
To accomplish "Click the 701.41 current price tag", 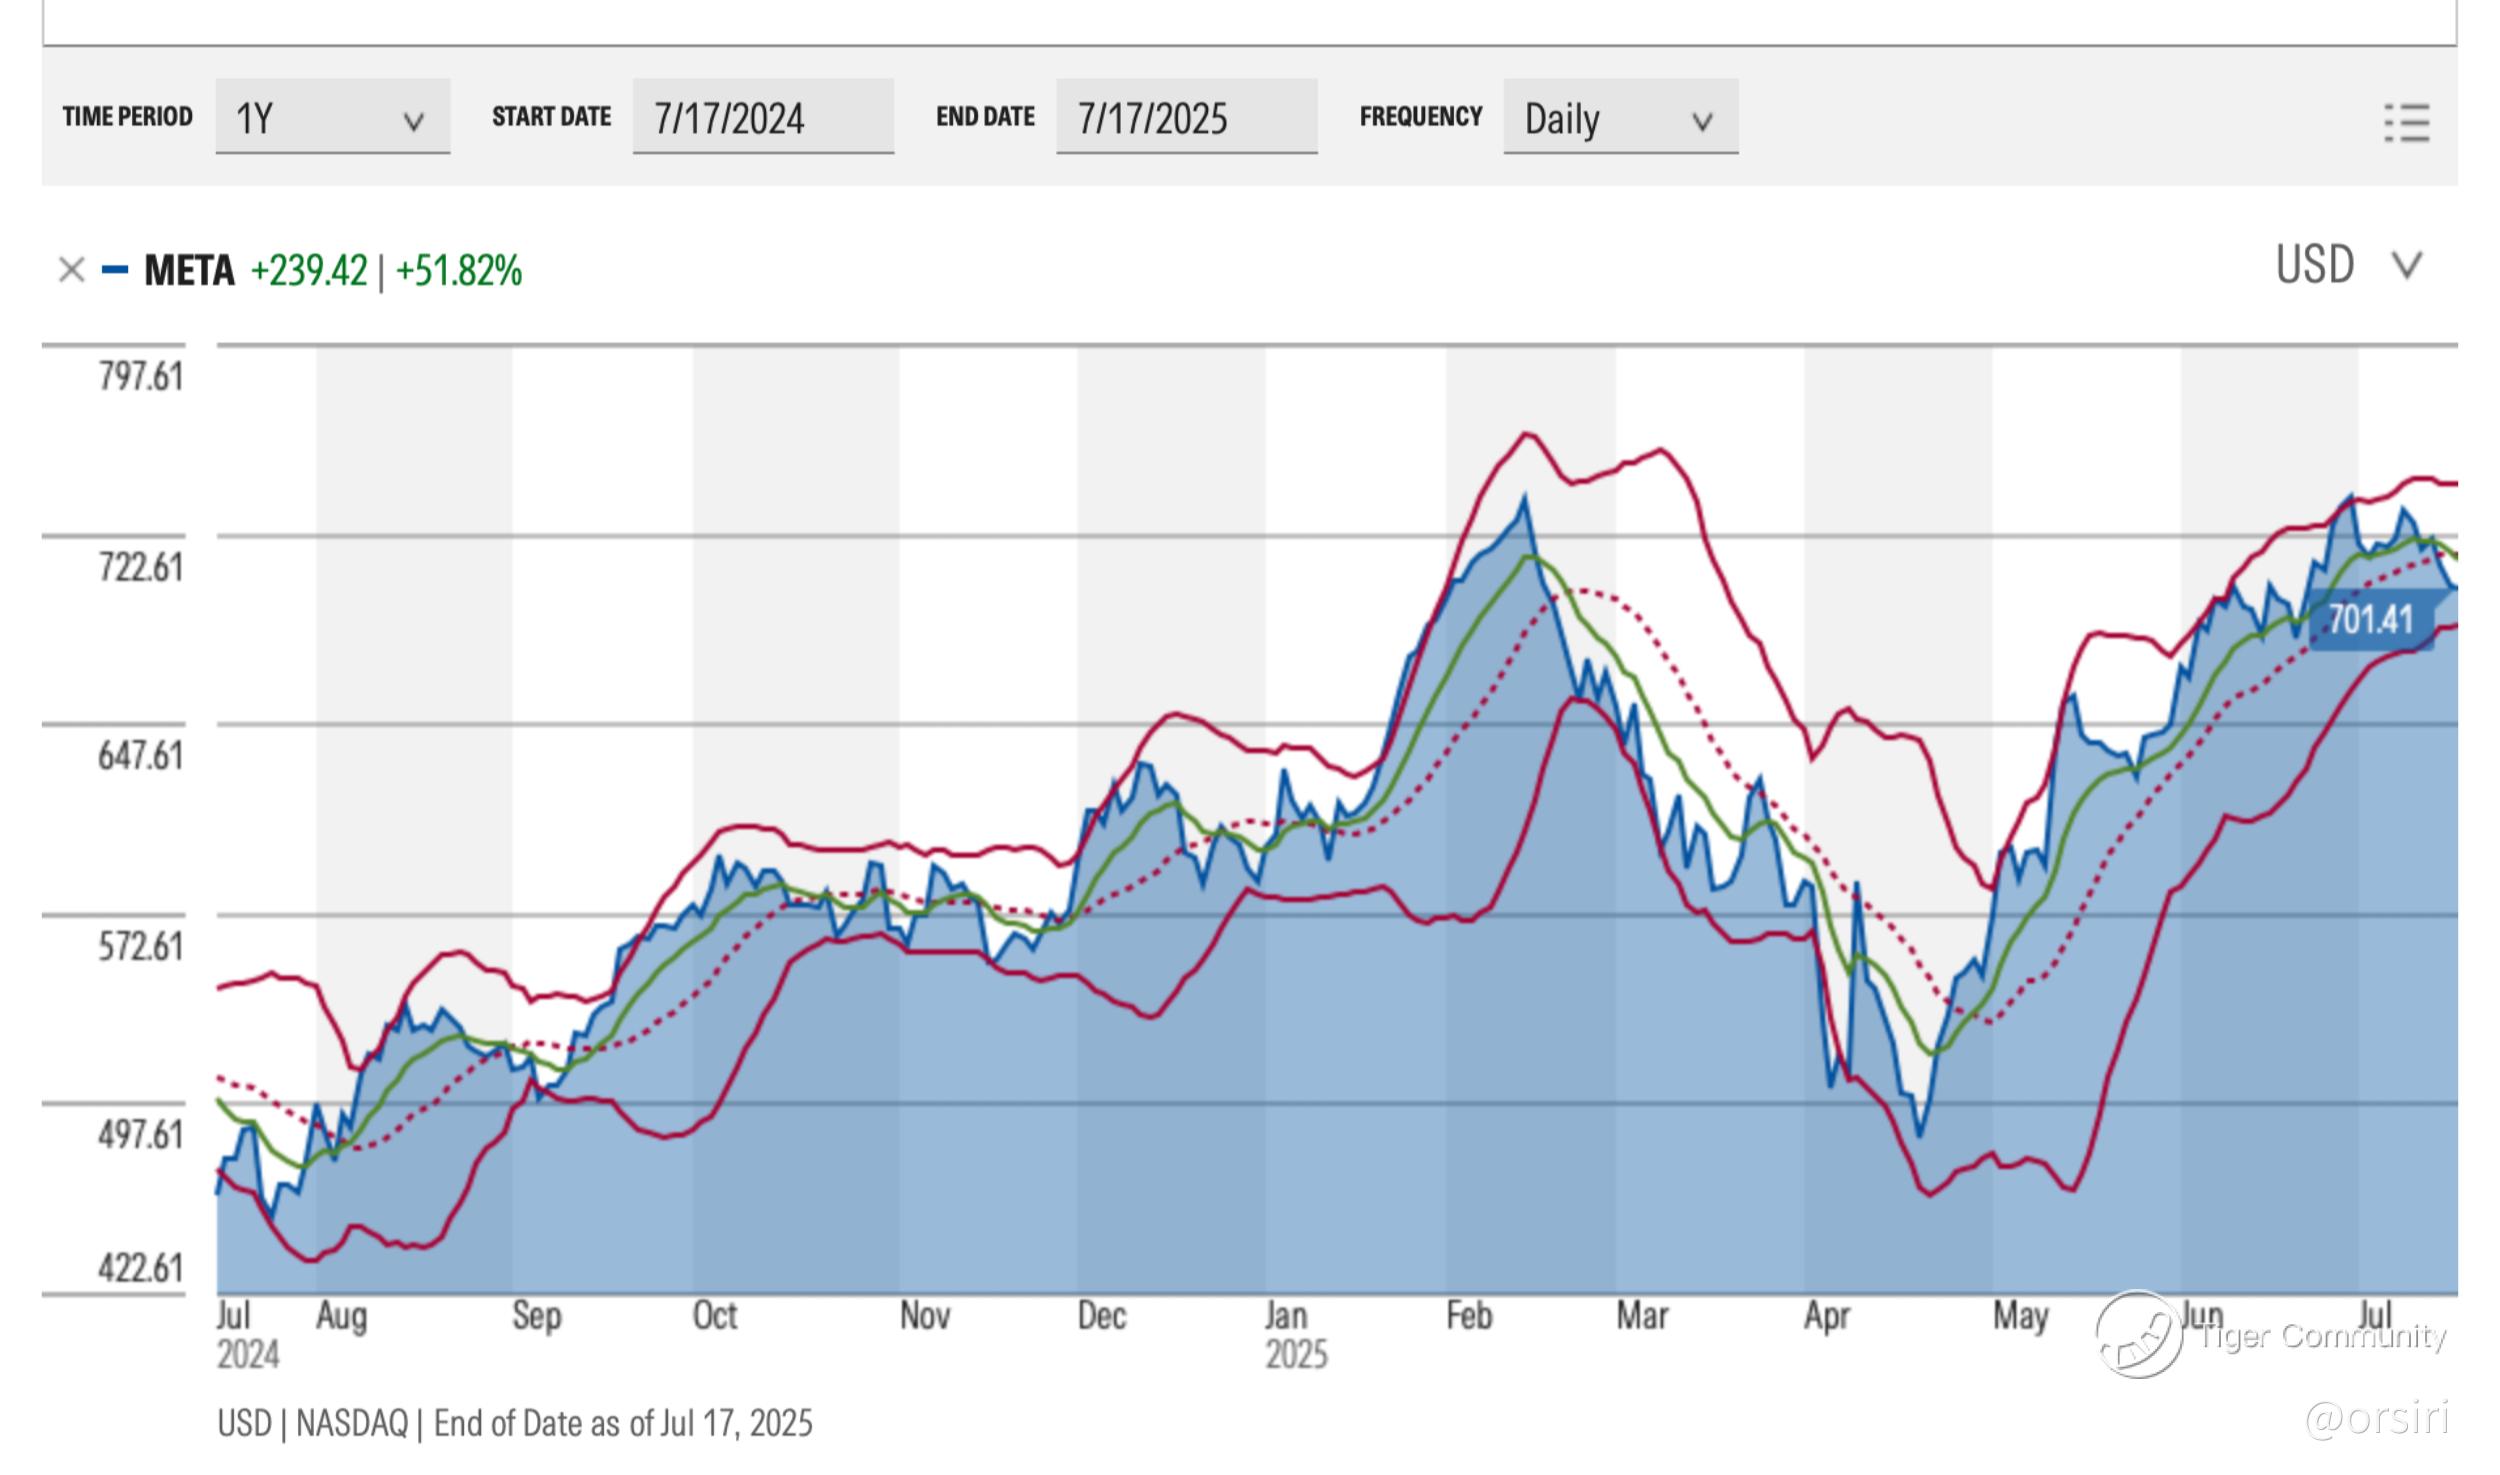I will click(x=2371, y=619).
